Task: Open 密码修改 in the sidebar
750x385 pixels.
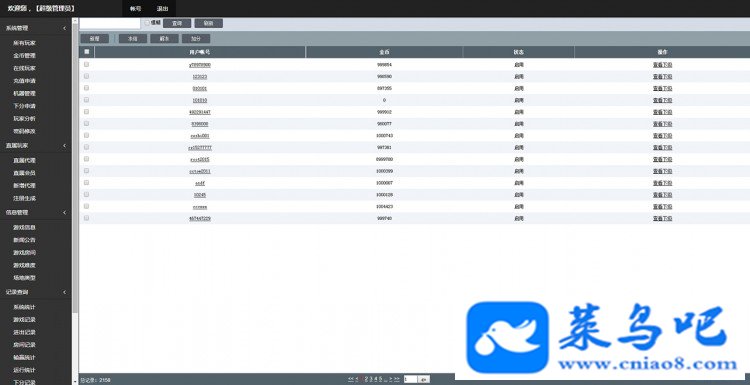Action: (24, 131)
